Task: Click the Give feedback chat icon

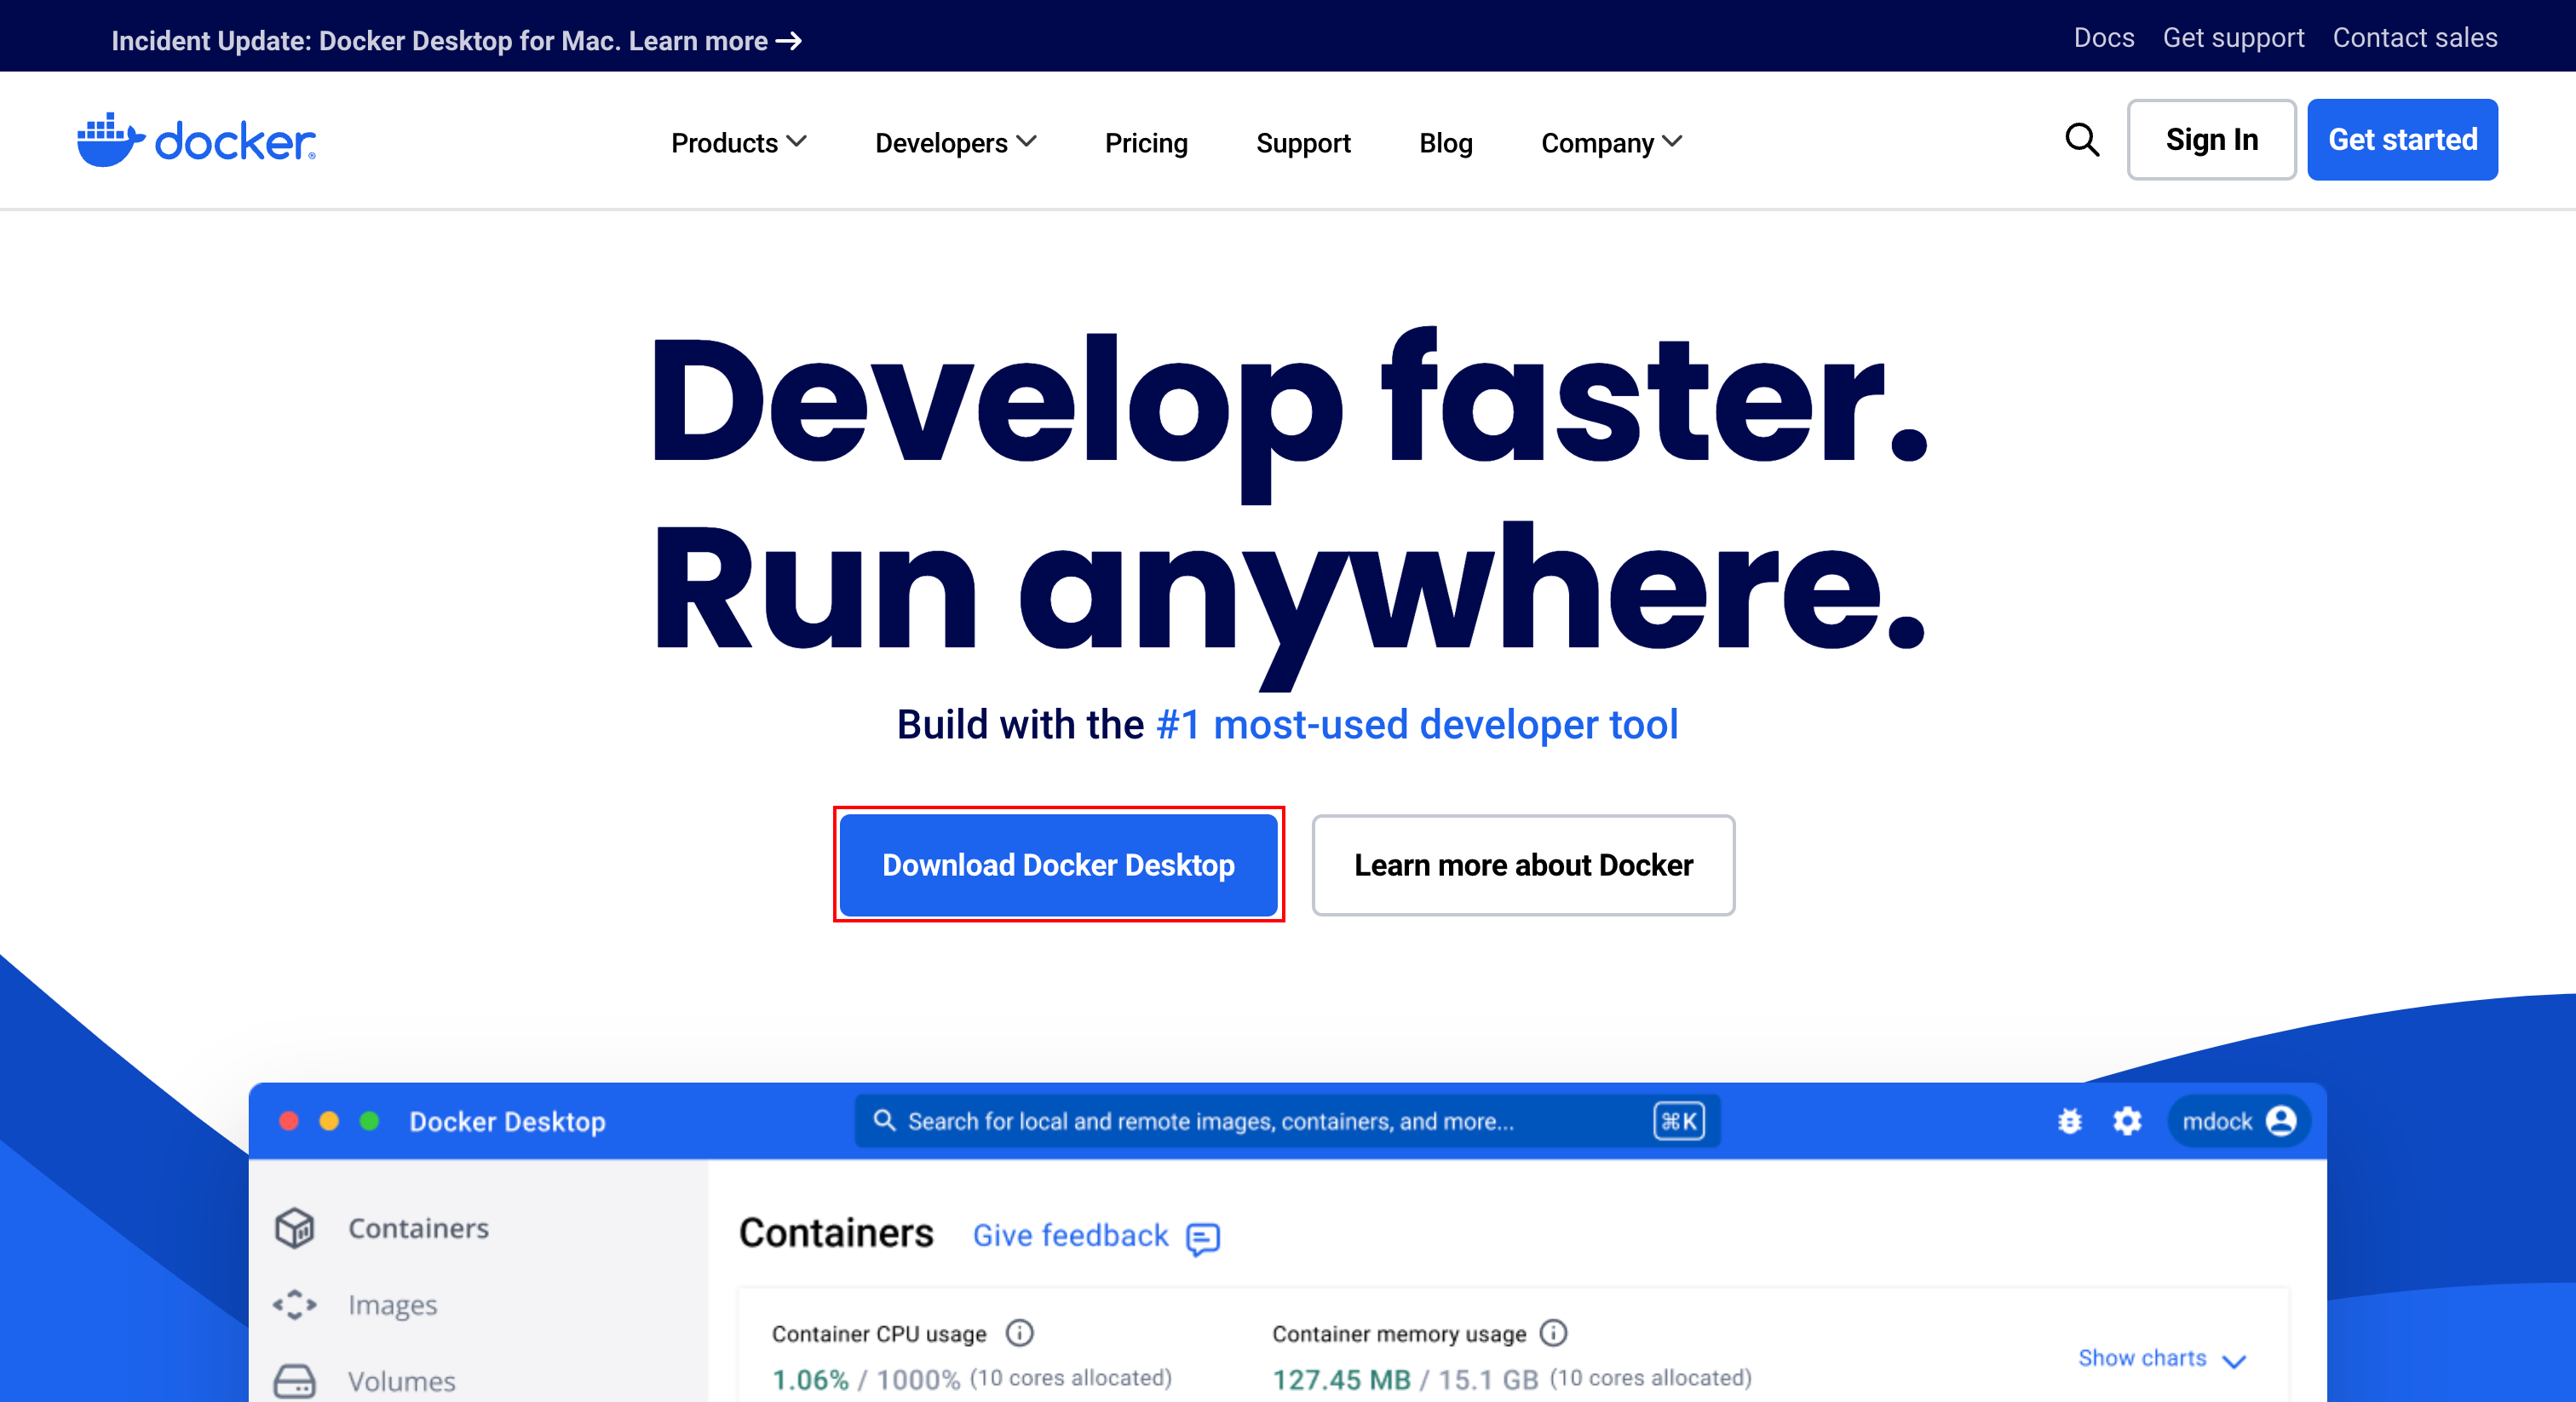Action: 1203,1238
